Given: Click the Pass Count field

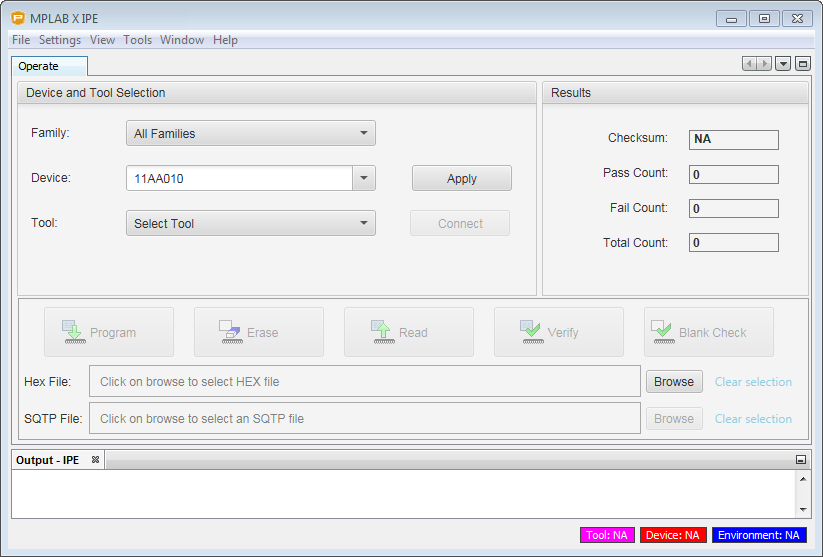Looking at the screenshot, I should [733, 174].
